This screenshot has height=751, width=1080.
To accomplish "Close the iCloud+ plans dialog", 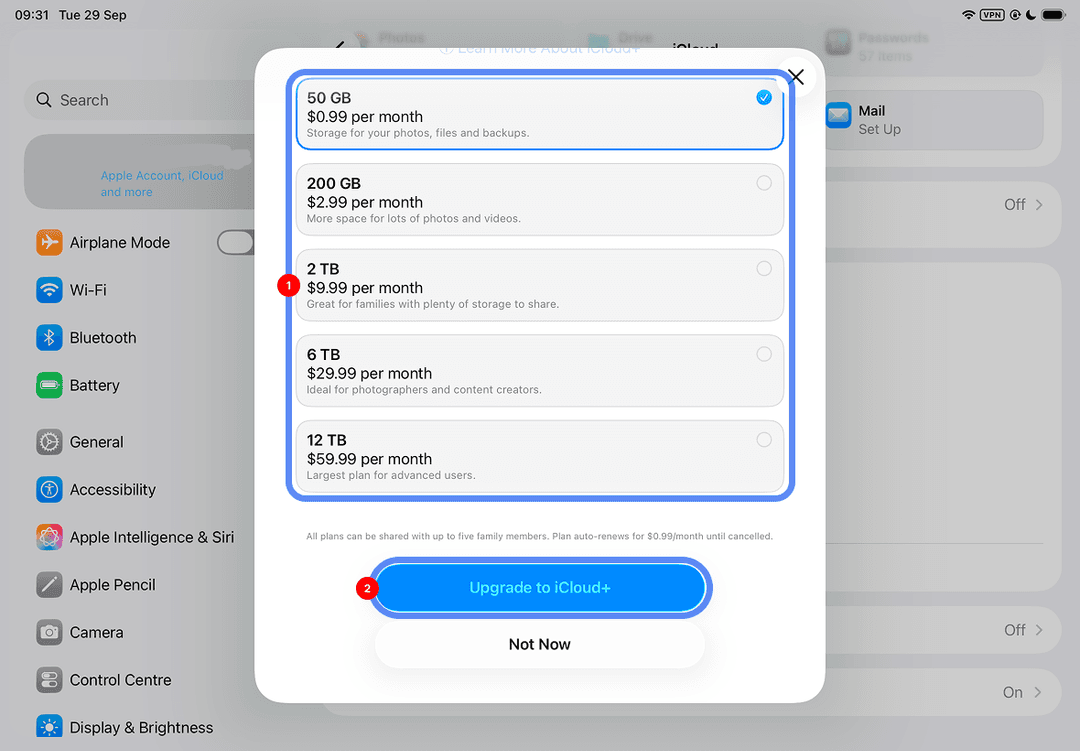I will click(x=796, y=76).
